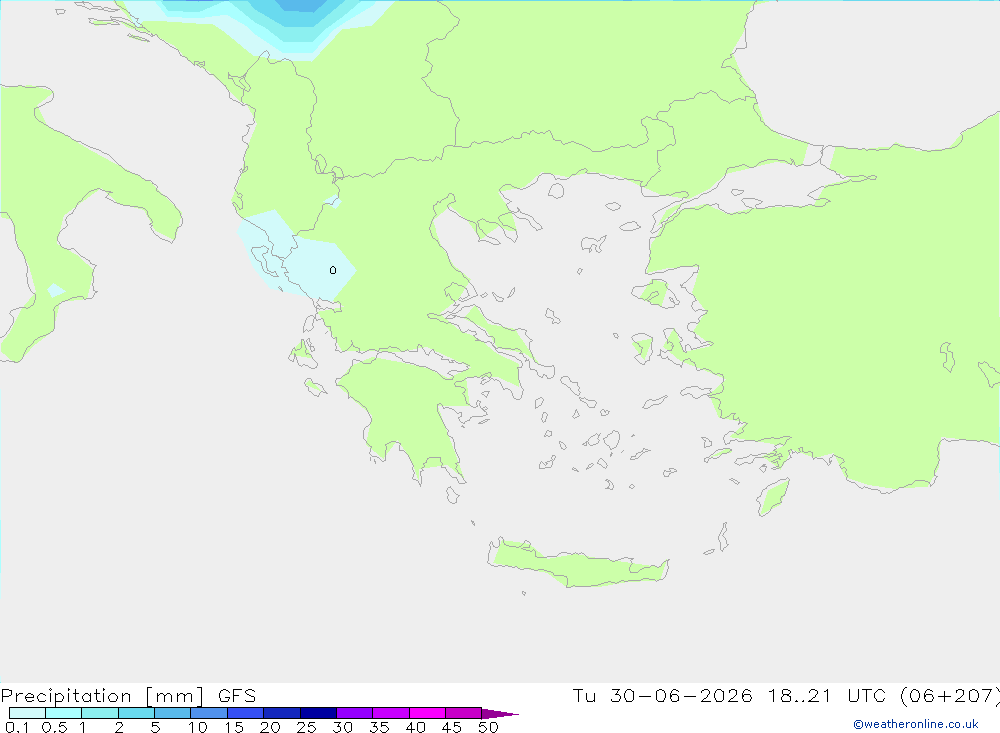
Task: Click the legend label '0.5'
Action: [54, 727]
